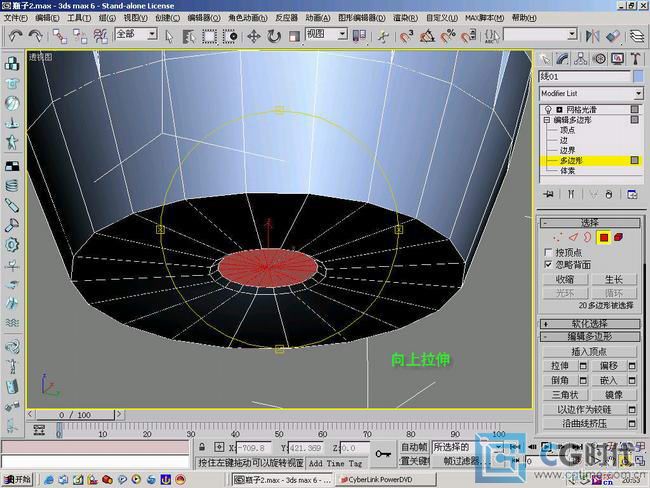Screen dimensions: 650x488
Task: Choose the Vertex selection dots icon
Action: tap(558, 237)
